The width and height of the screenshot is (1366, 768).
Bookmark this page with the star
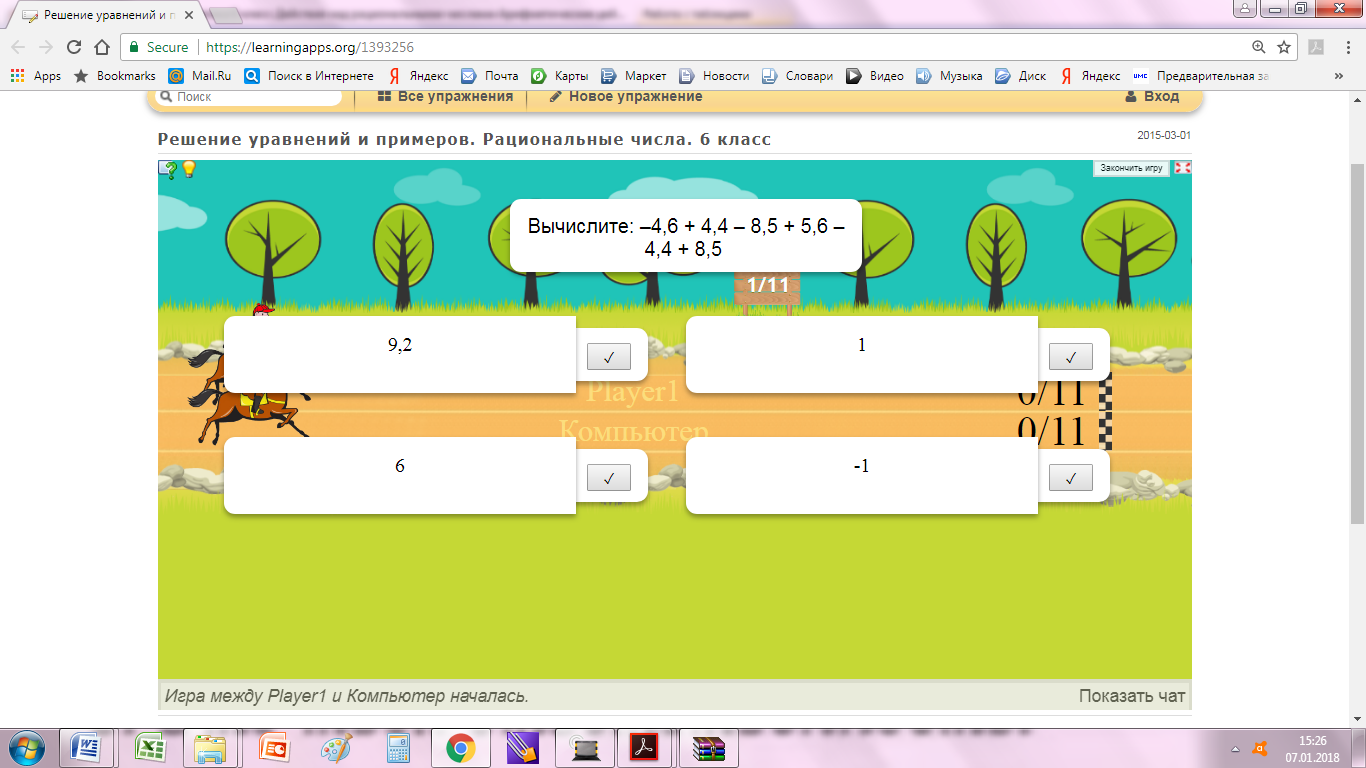tap(1284, 47)
